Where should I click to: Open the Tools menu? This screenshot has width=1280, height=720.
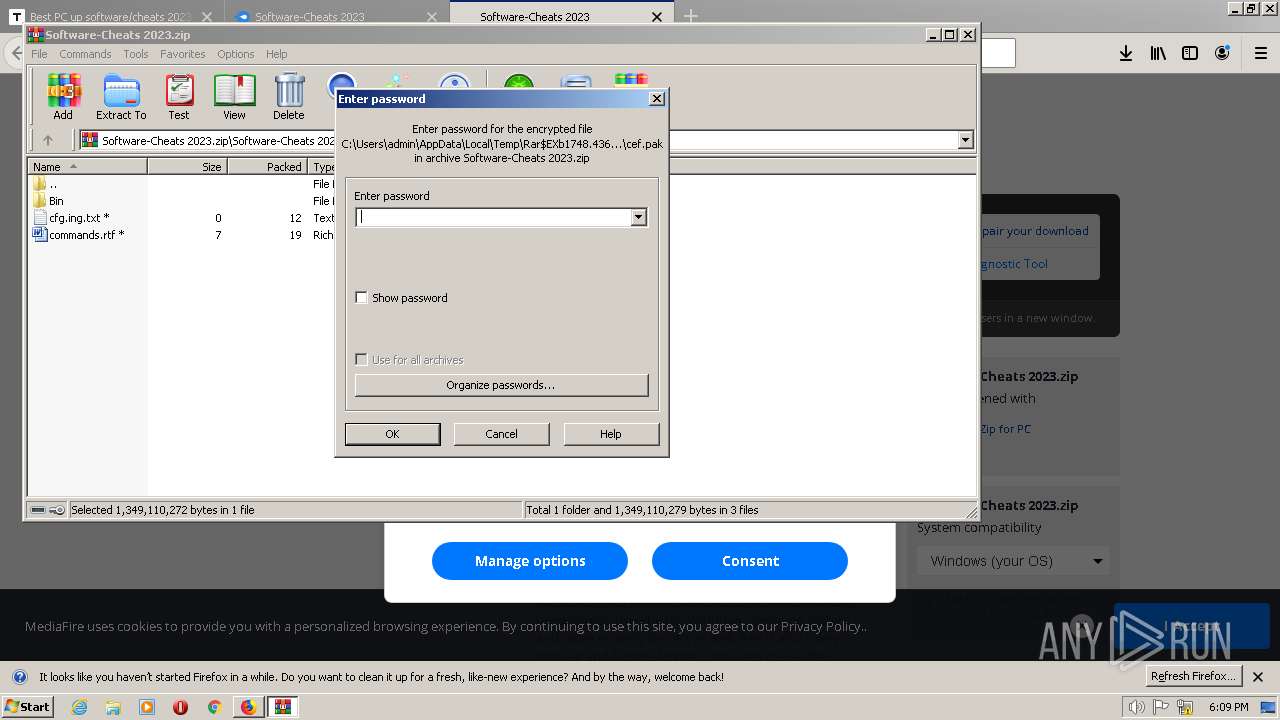tap(136, 54)
